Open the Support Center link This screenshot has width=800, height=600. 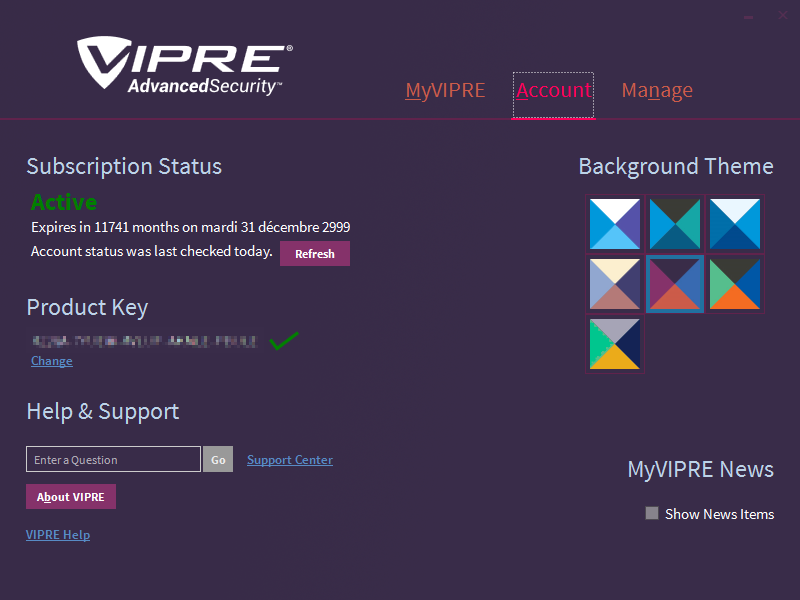click(289, 459)
